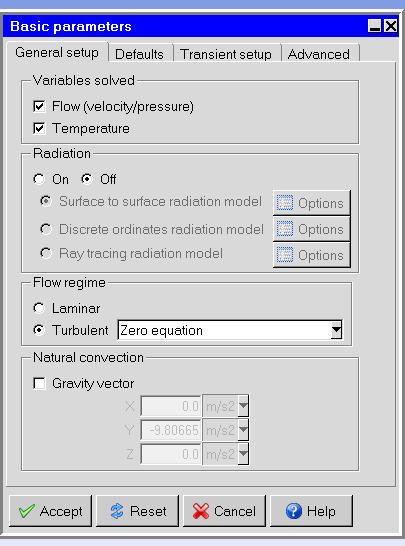Toggle the Temperature checkbox
405x546 pixels.
(x=39, y=128)
